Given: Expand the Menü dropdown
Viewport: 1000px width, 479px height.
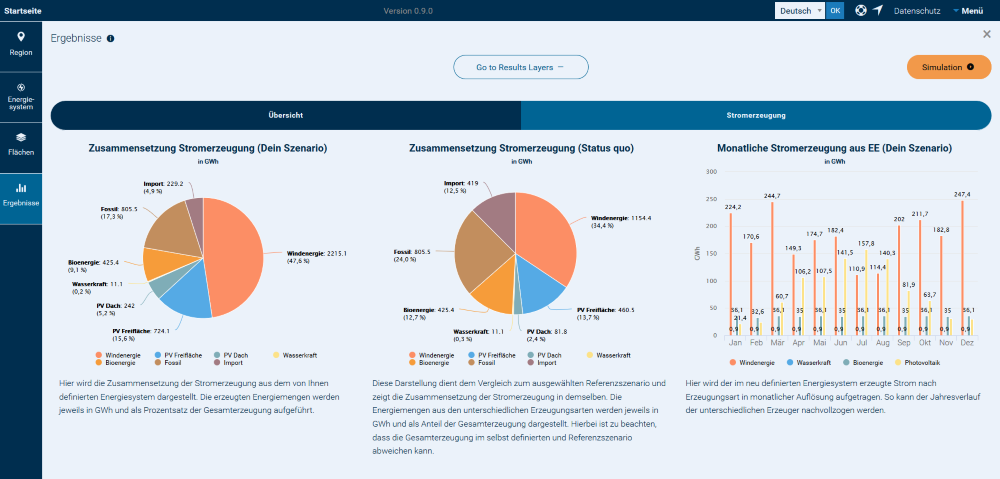Looking at the screenshot, I should point(968,11).
